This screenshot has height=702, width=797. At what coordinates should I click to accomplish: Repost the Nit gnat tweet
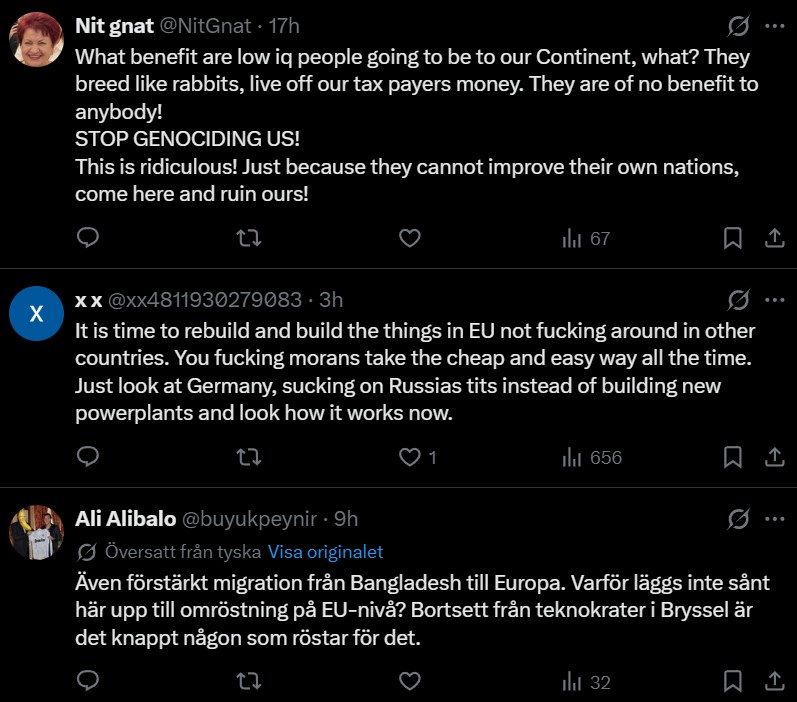248,238
